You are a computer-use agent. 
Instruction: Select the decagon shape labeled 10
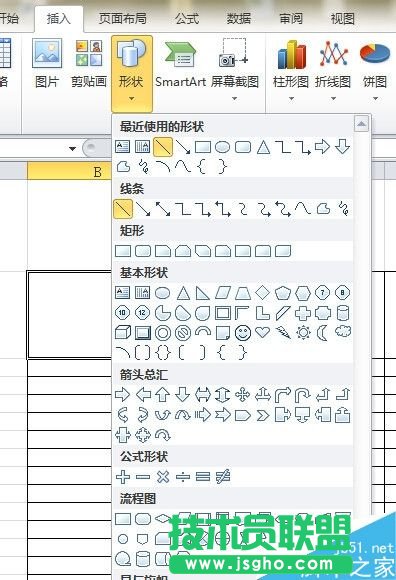122,313
